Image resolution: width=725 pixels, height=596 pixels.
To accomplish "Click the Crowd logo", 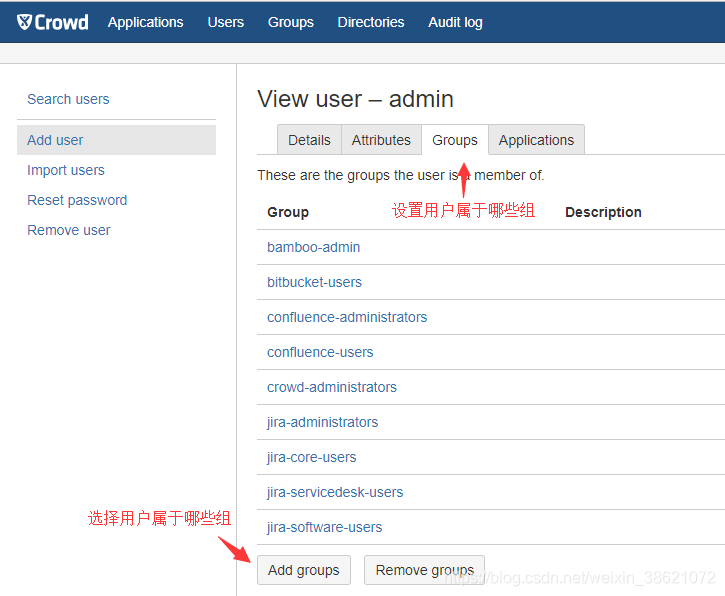I will coord(52,22).
